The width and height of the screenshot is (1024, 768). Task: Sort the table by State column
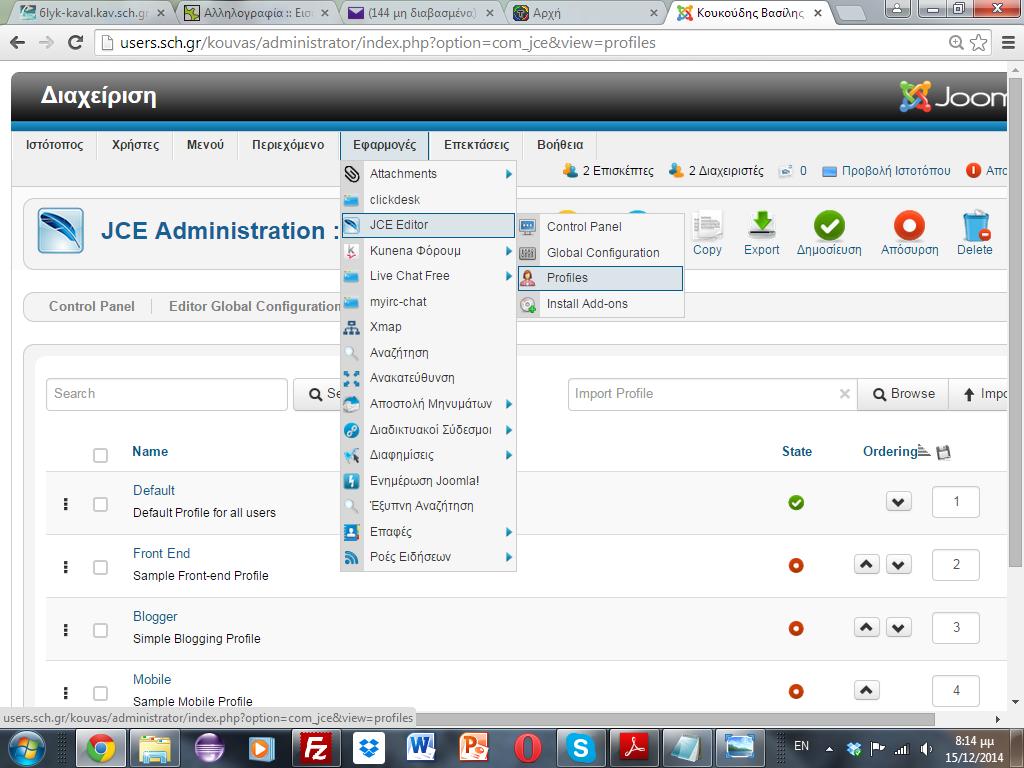coord(797,451)
